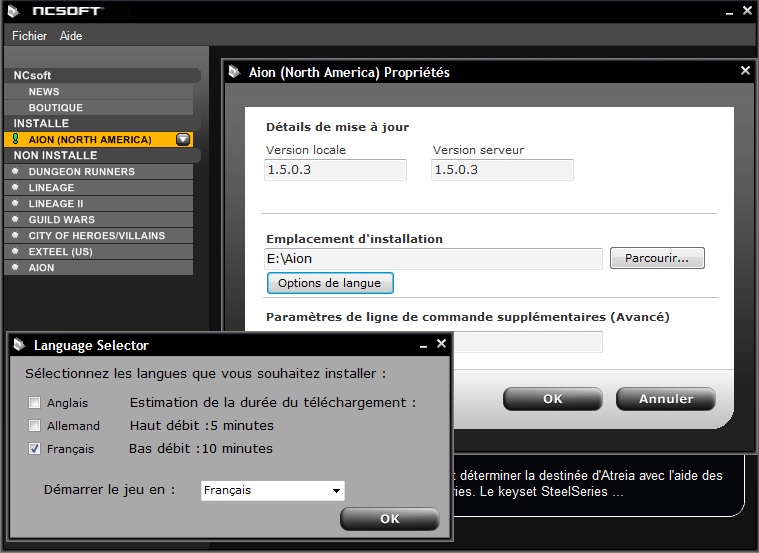Viewport: 759px width, 553px height.
Task: Enable the Anglais language checkbox
Action: [x=35, y=403]
